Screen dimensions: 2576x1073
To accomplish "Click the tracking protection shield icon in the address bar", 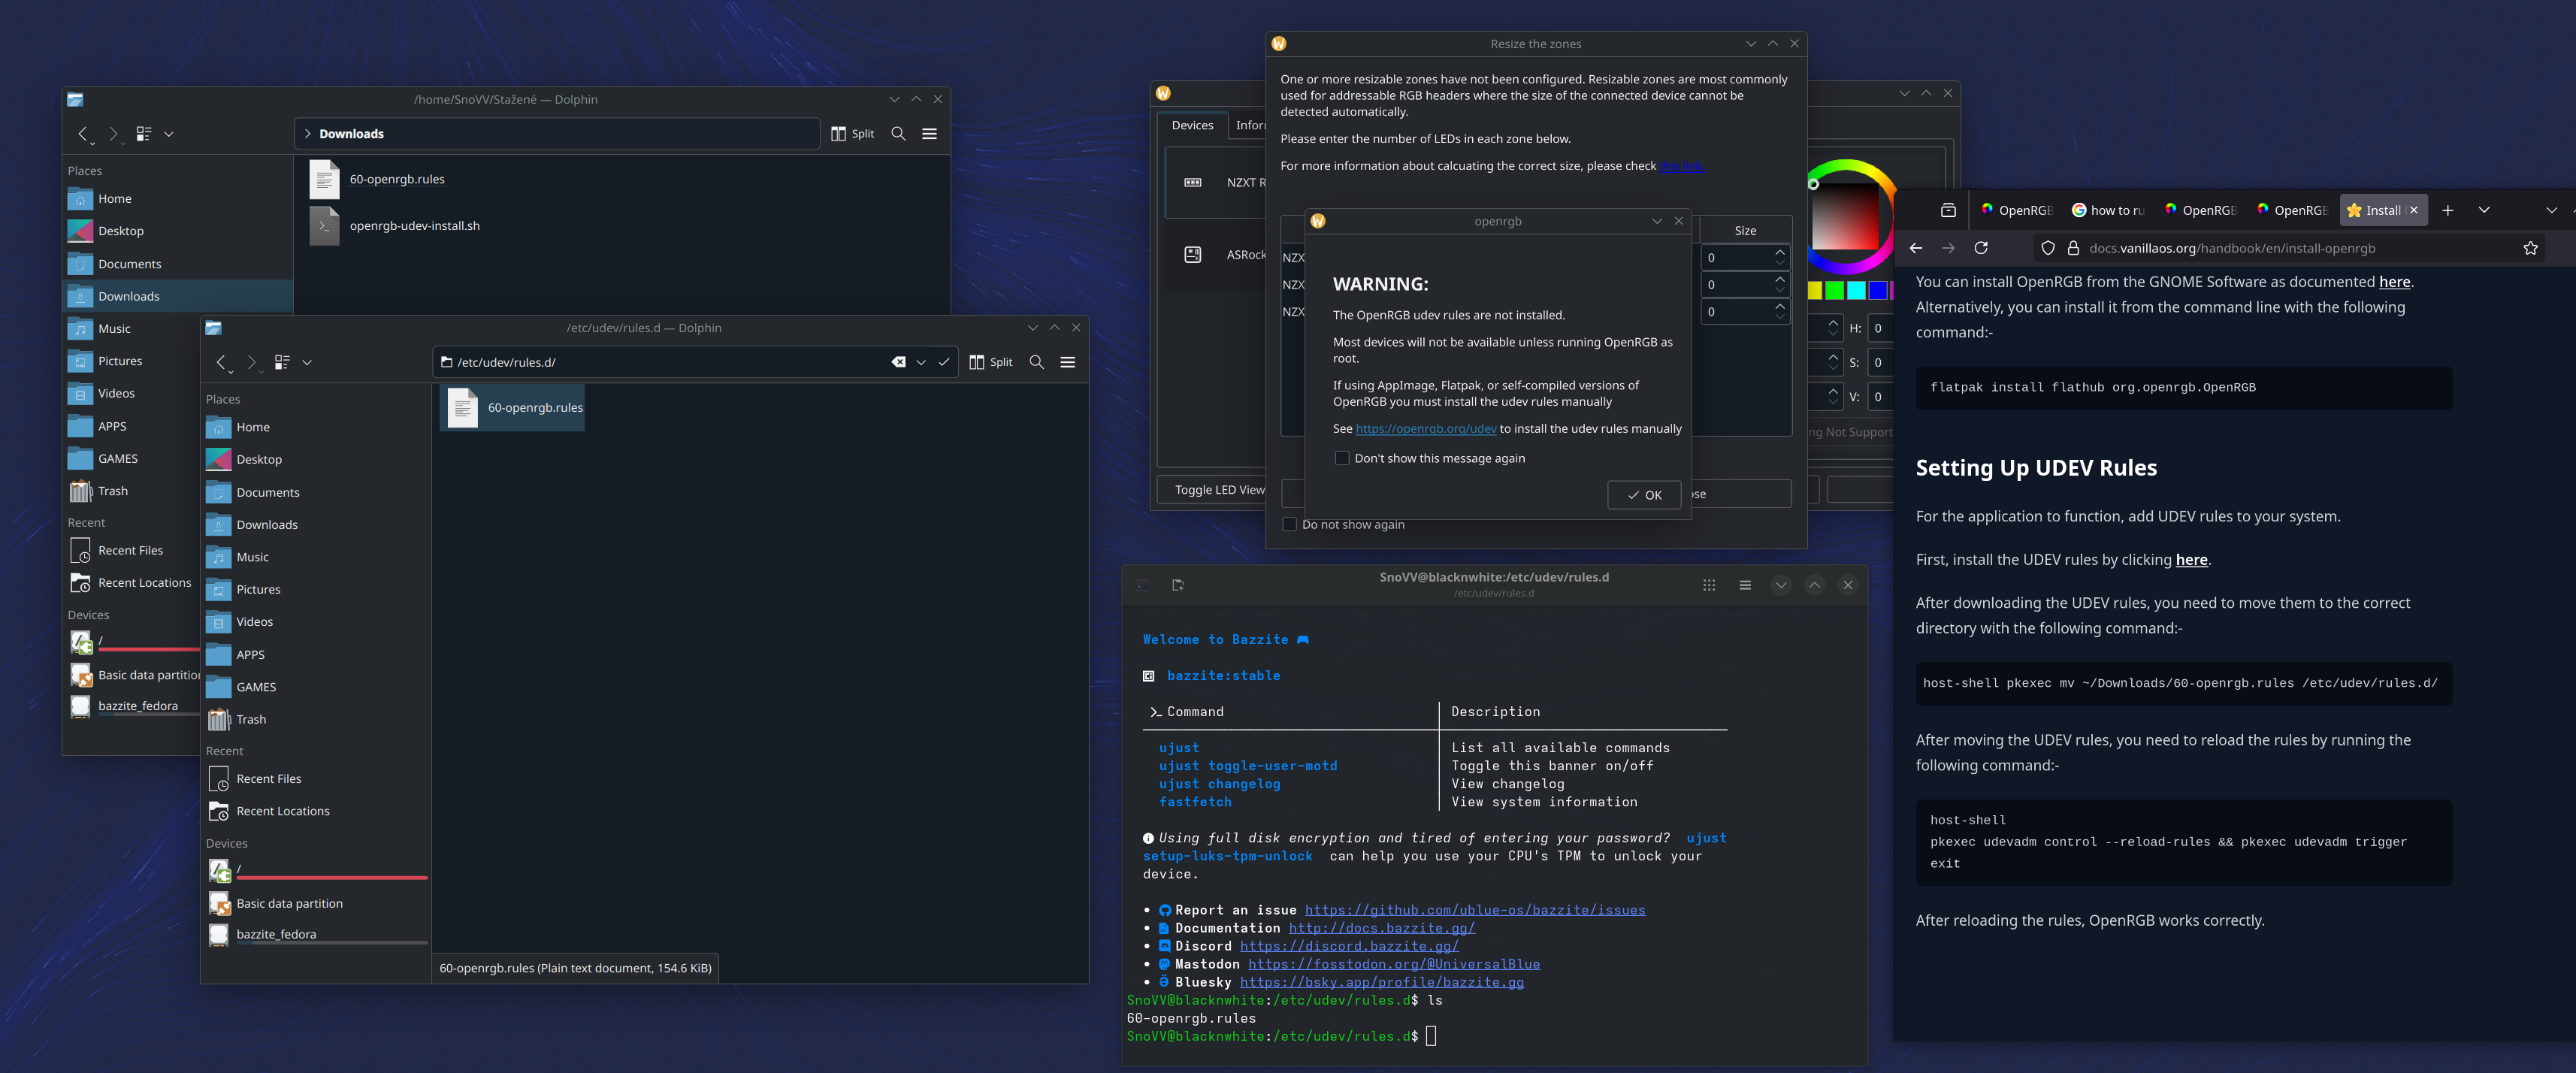I will point(2048,248).
